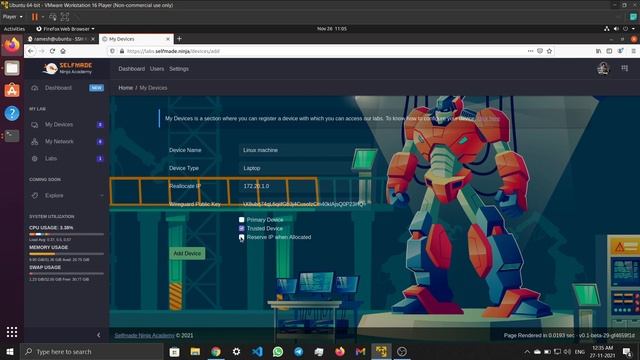Screen dimensions: 640x360
Task: Open VMware power options dropdown arrow
Action: tap(43, 17)
